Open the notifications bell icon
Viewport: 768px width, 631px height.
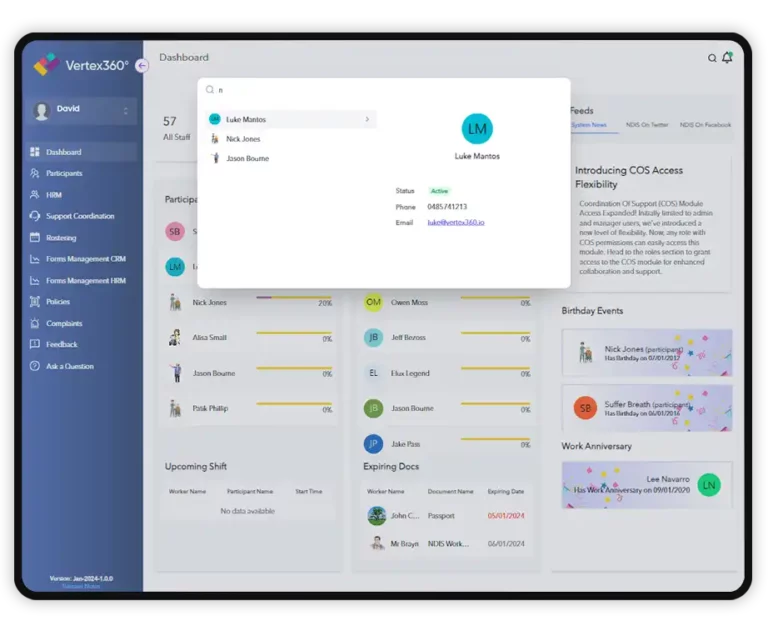(727, 58)
